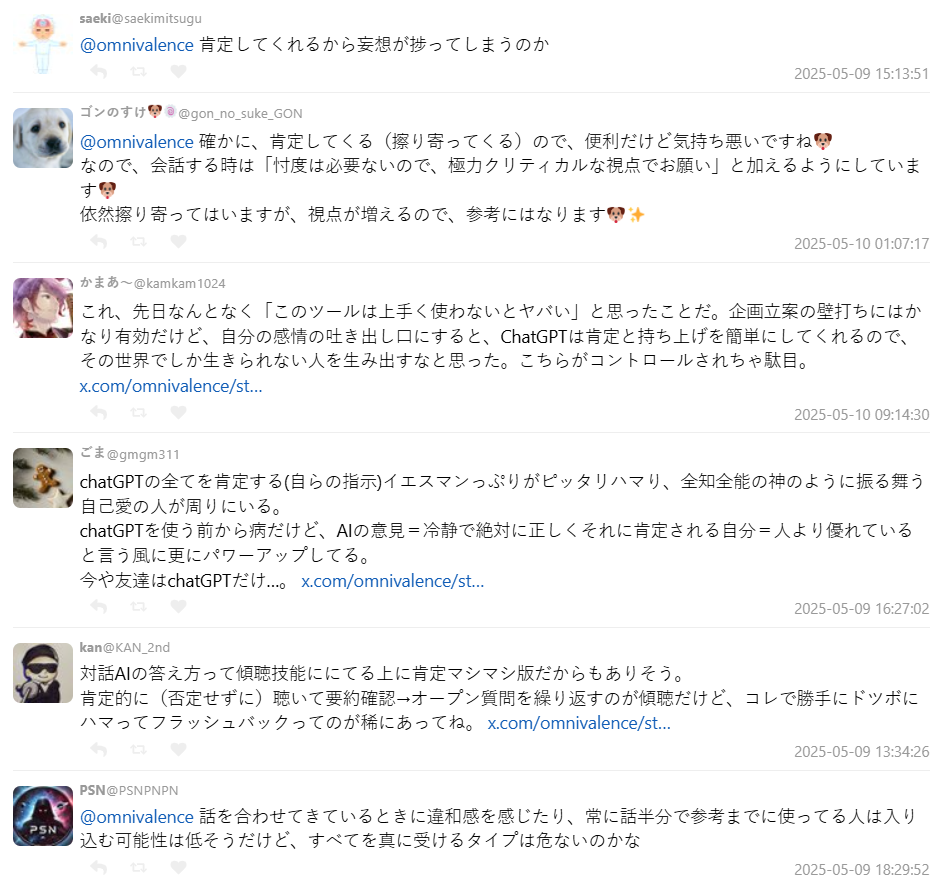View the white puppy avatar profile
The image size is (942, 893).
(x=43, y=138)
